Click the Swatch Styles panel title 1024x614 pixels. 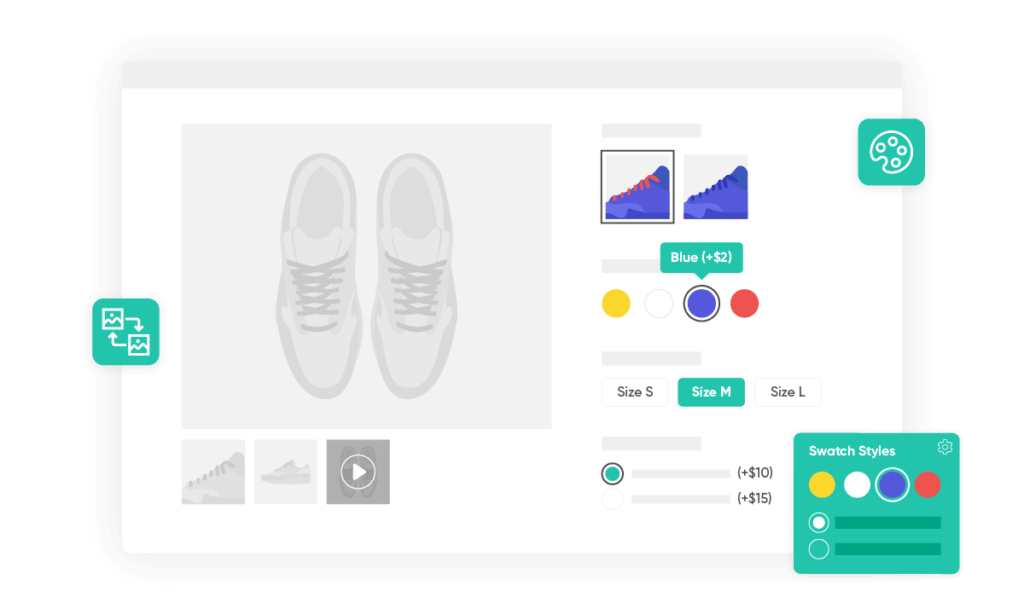click(852, 451)
